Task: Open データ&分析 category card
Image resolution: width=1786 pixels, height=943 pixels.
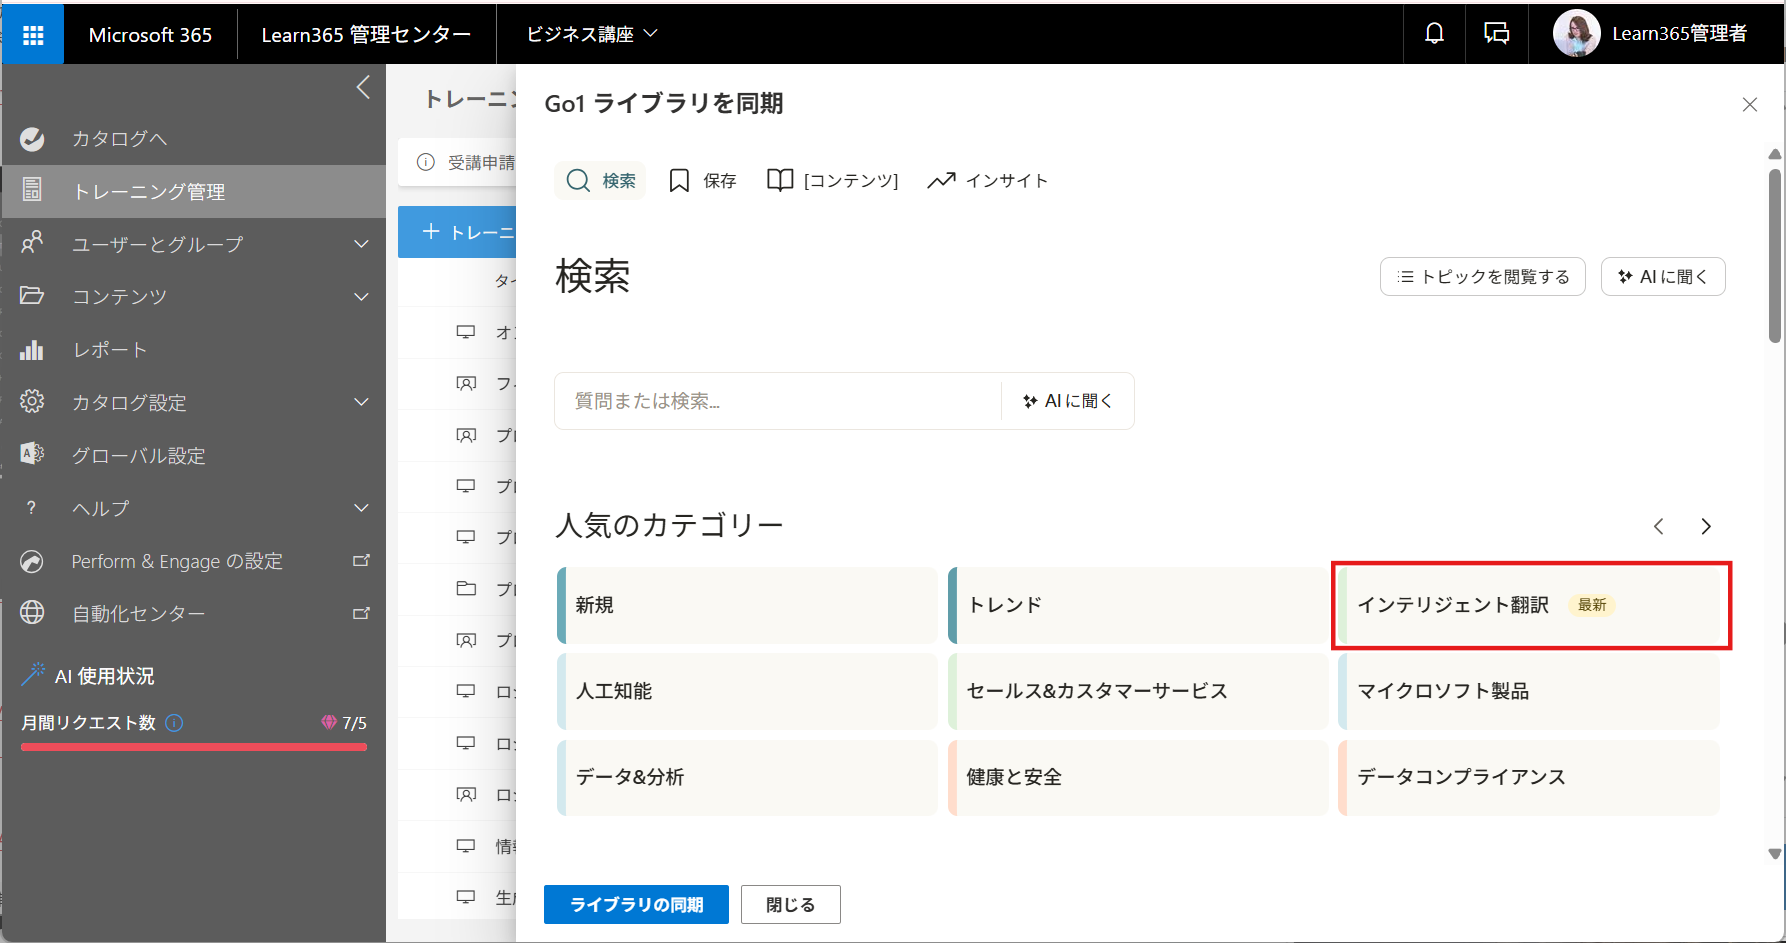Action: point(747,777)
